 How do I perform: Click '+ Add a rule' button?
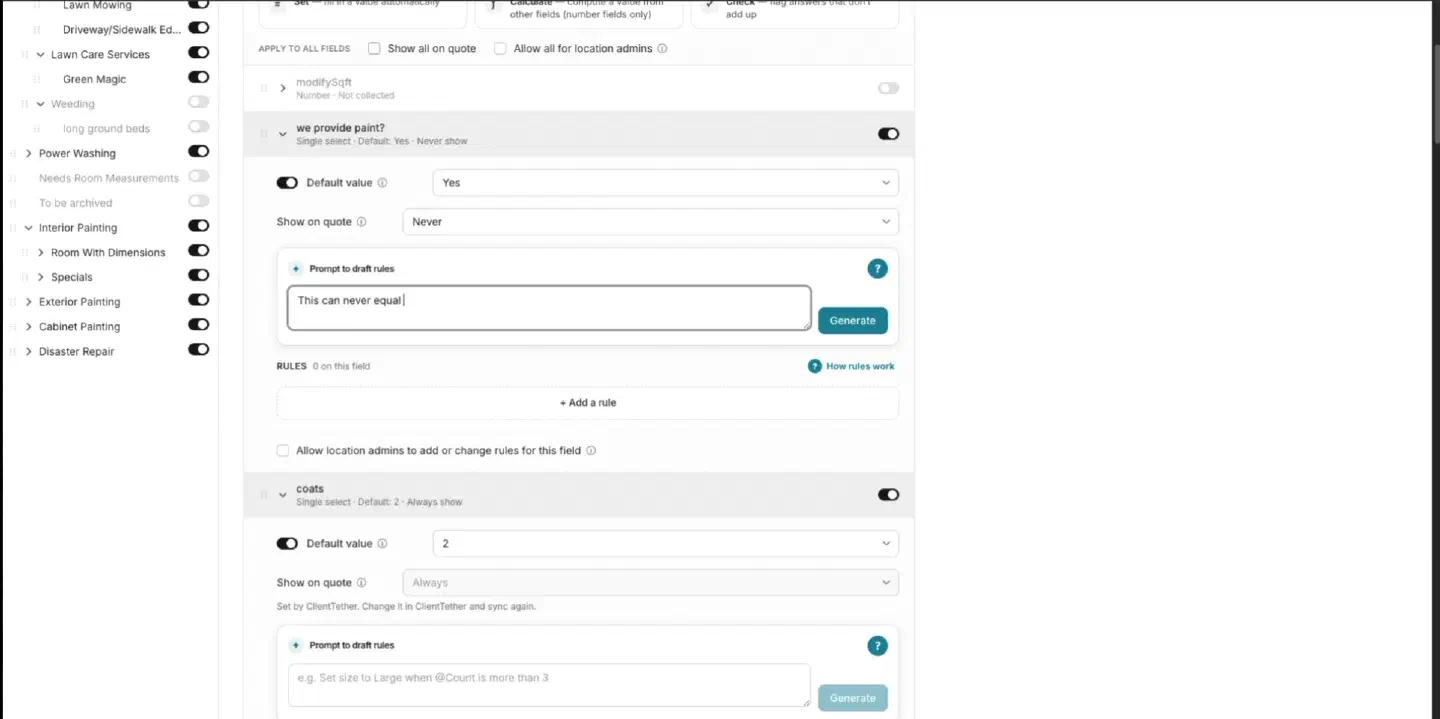coord(588,403)
